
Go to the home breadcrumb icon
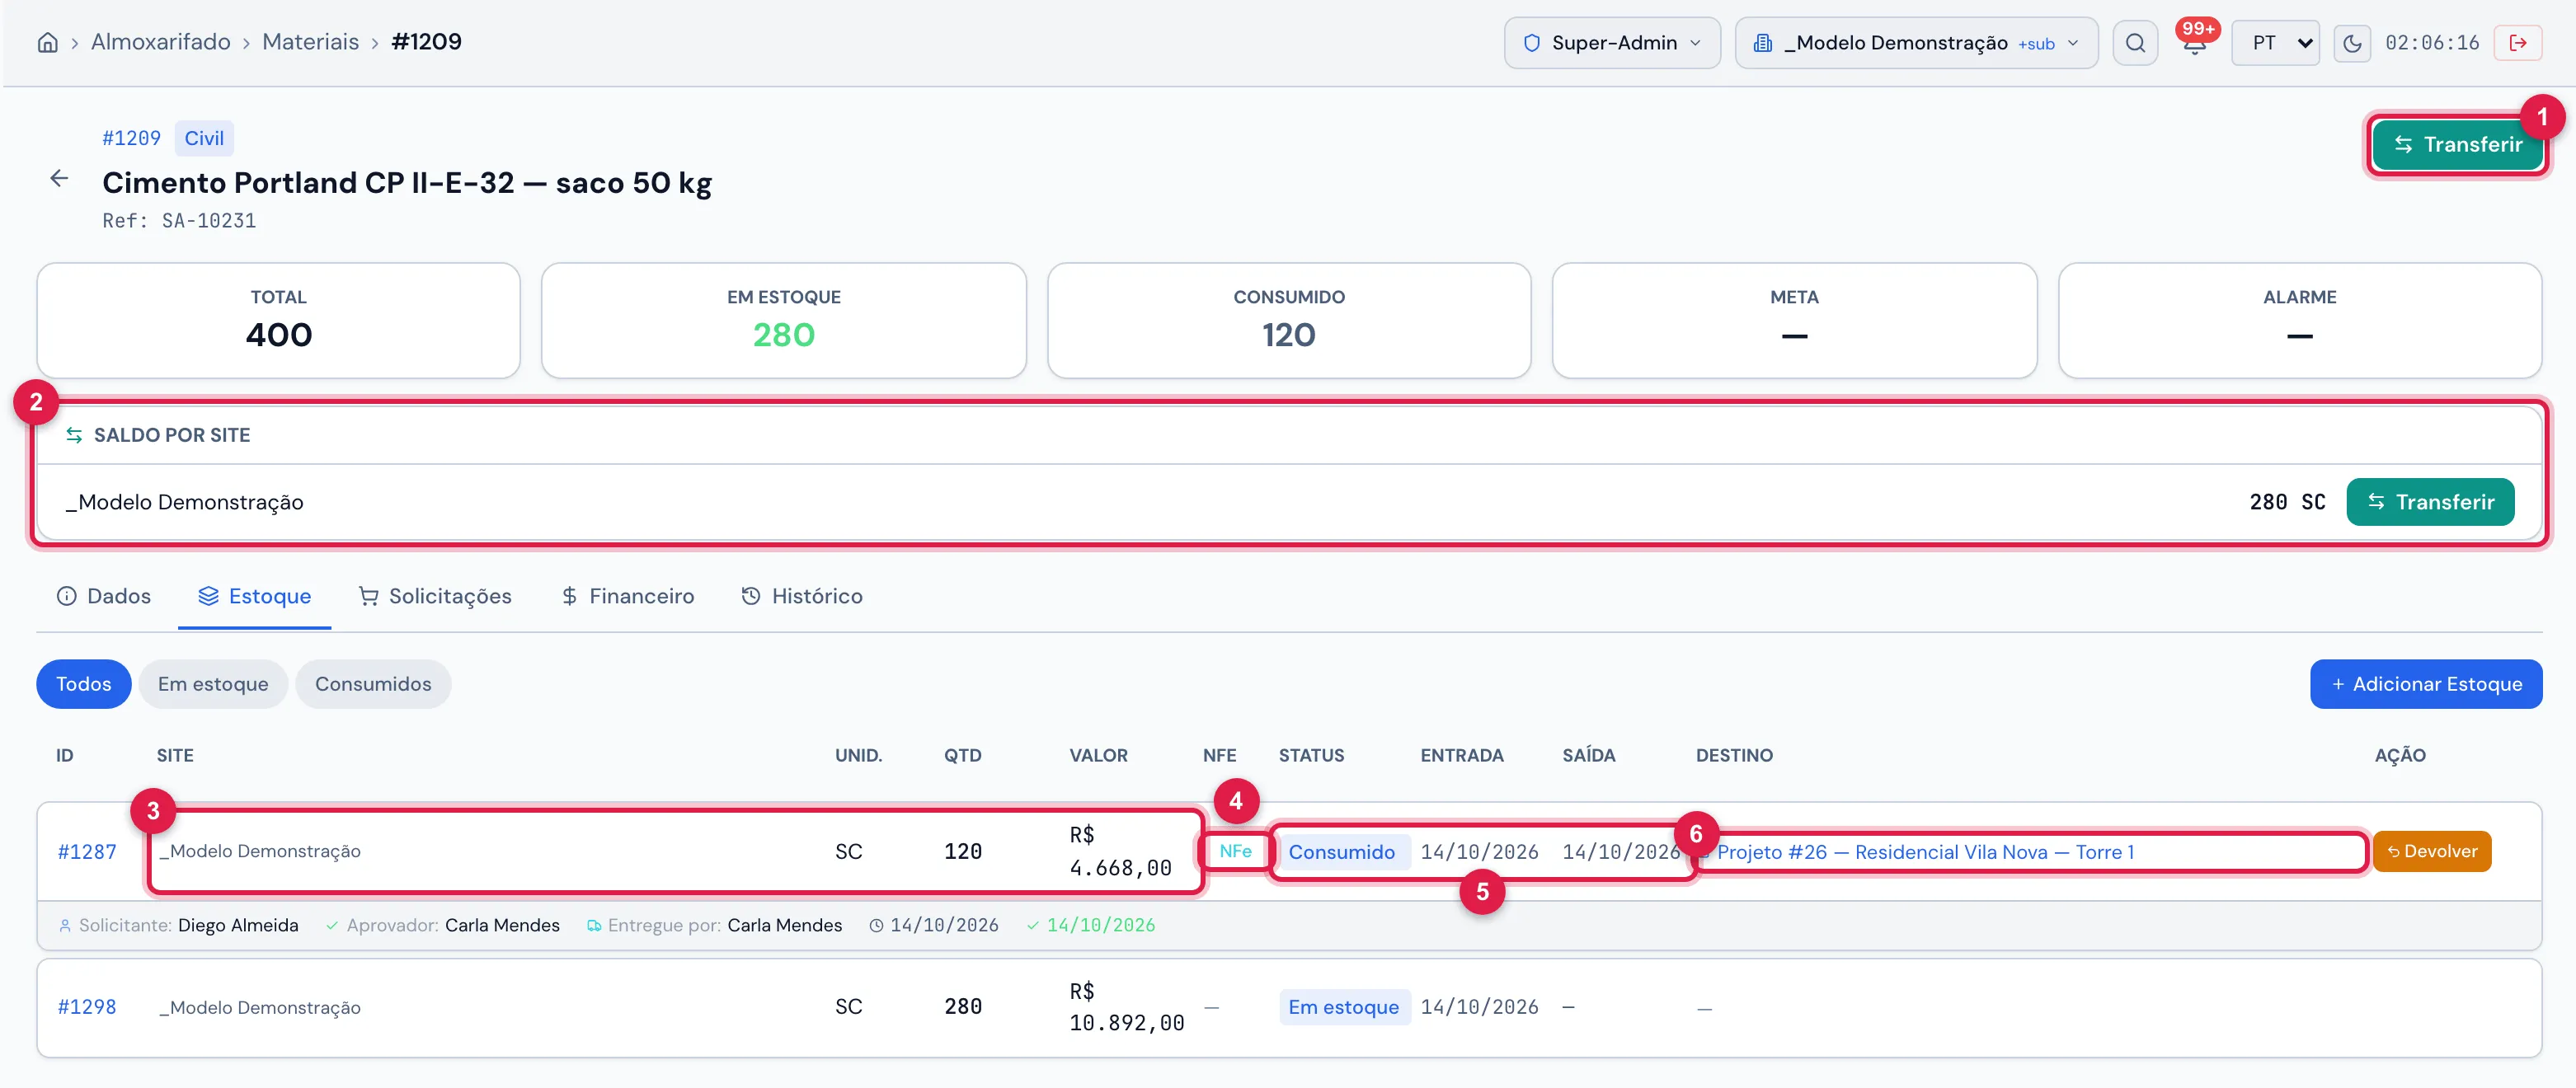click(47, 42)
